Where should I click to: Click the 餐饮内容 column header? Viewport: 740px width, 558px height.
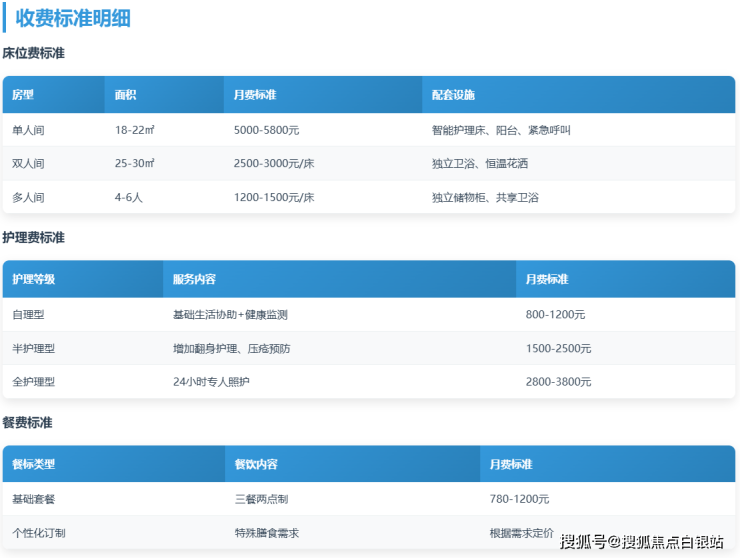(x=256, y=465)
